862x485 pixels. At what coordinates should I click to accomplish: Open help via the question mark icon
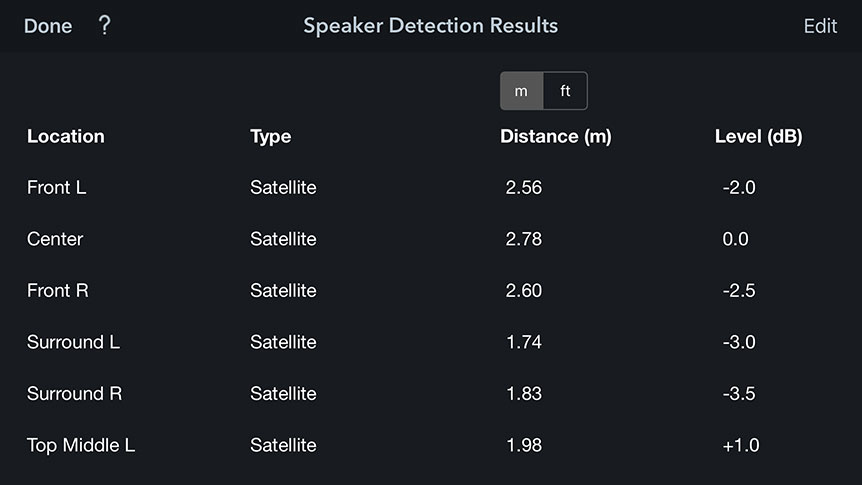pos(104,25)
